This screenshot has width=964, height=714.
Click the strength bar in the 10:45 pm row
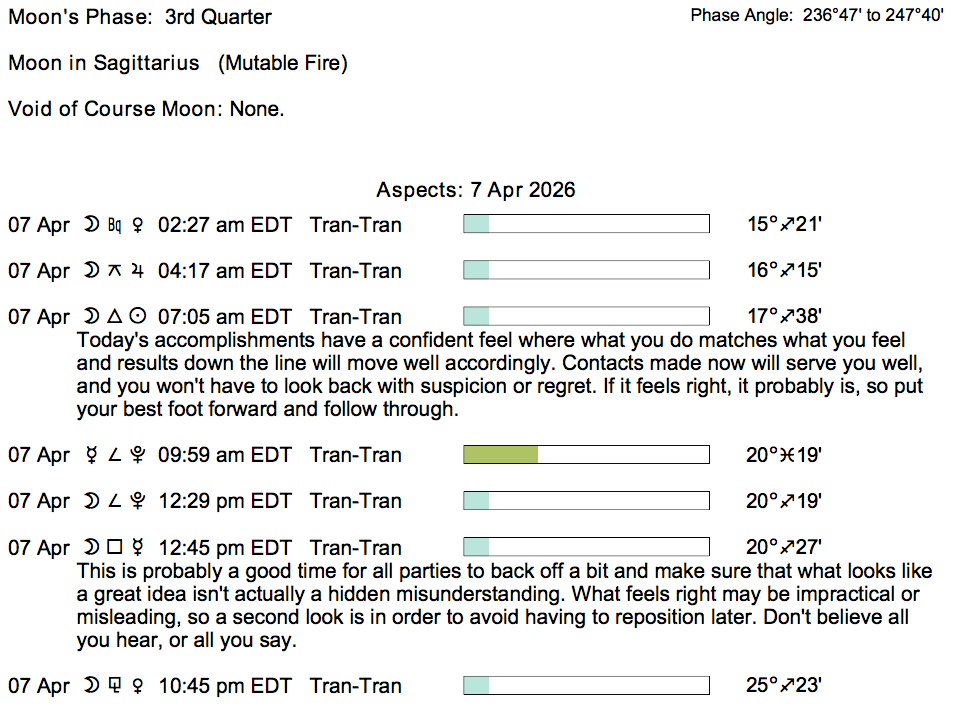[x=586, y=685]
